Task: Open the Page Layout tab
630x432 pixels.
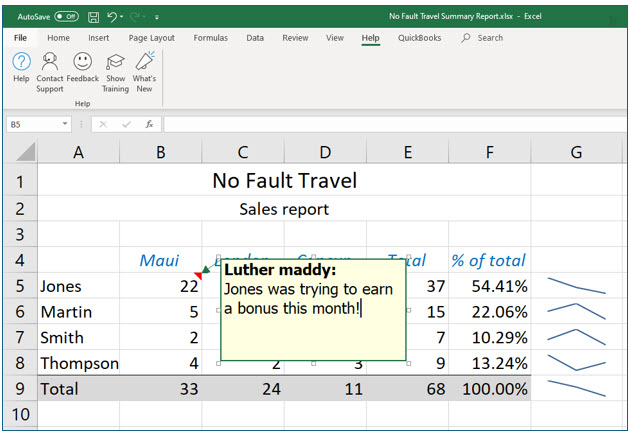Action: 151,38
